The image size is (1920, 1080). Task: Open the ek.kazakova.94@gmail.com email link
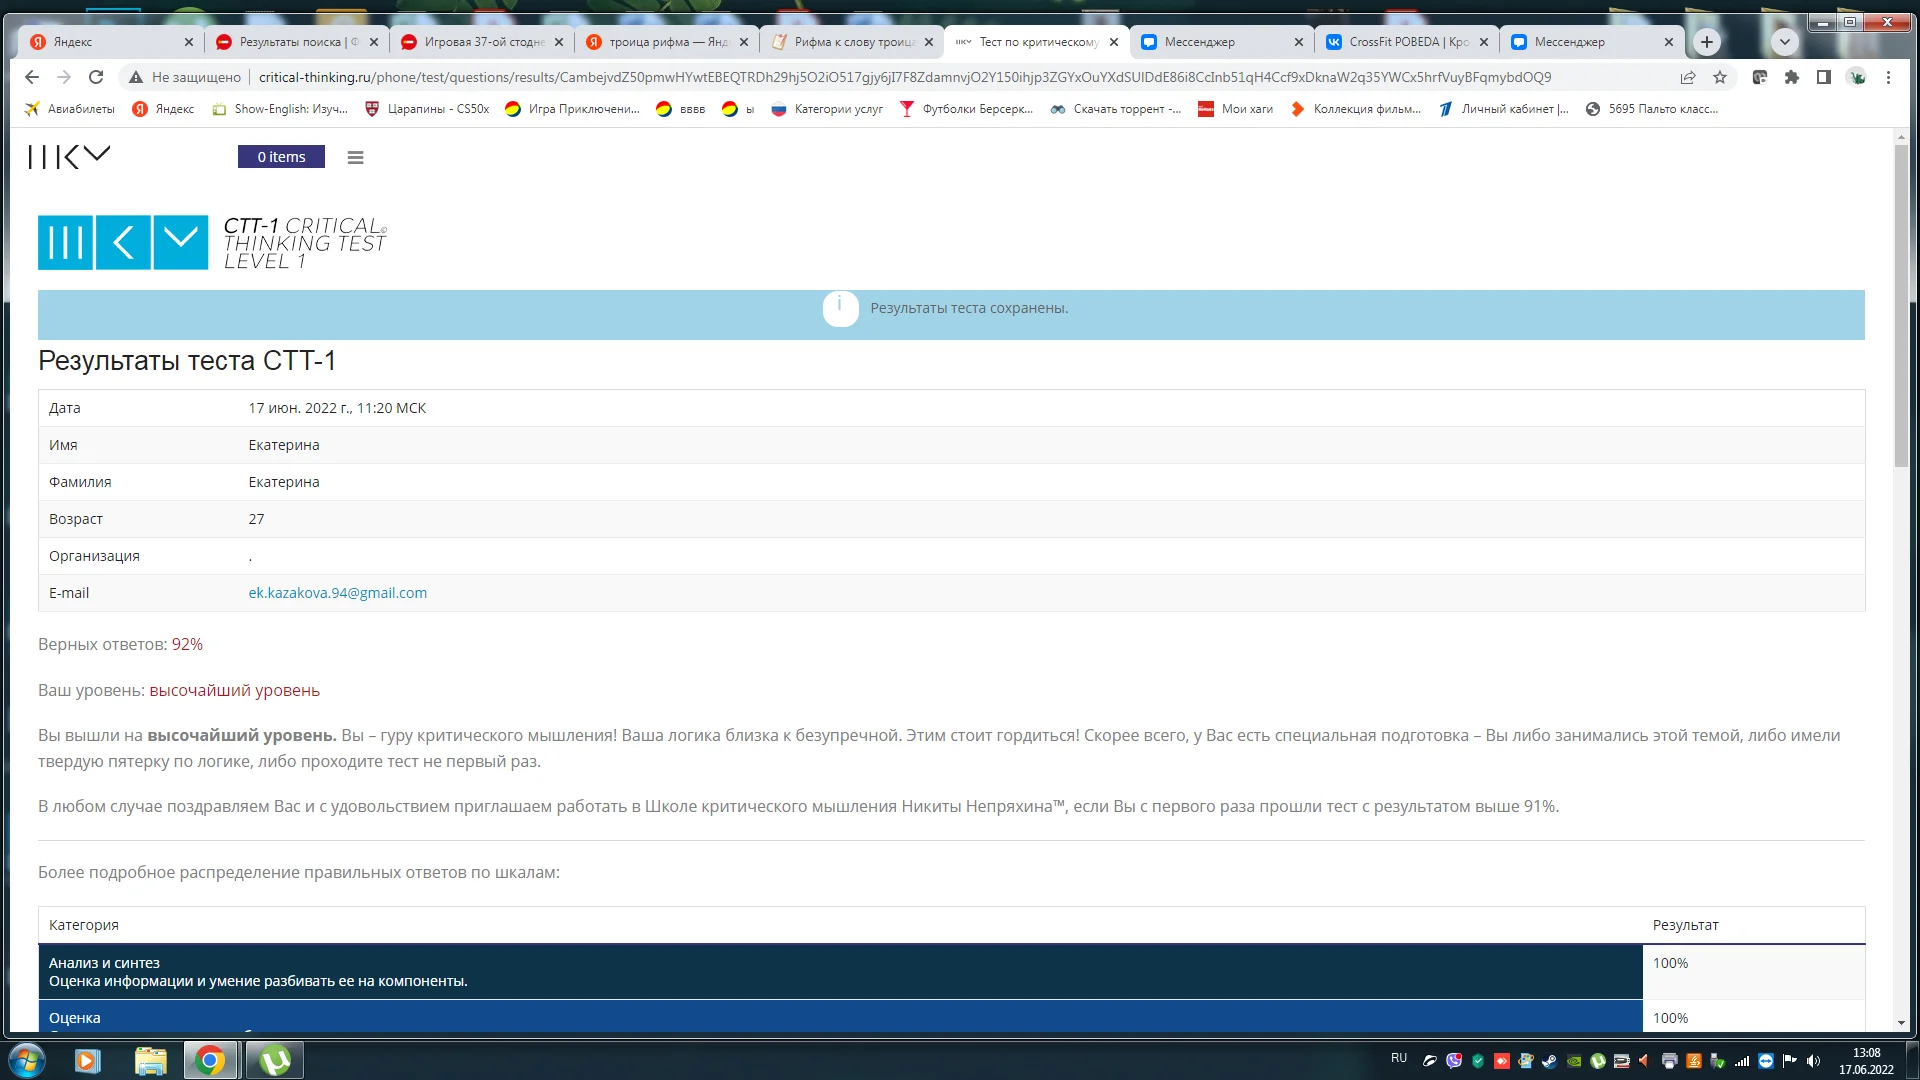pos(337,592)
